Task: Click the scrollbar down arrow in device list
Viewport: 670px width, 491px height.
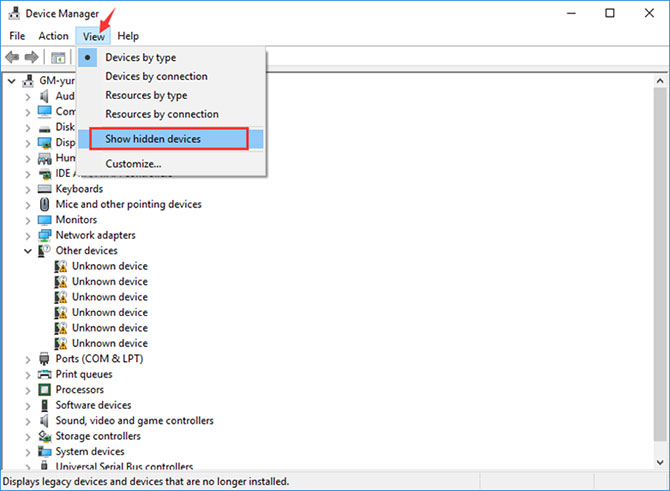Action: pos(660,462)
